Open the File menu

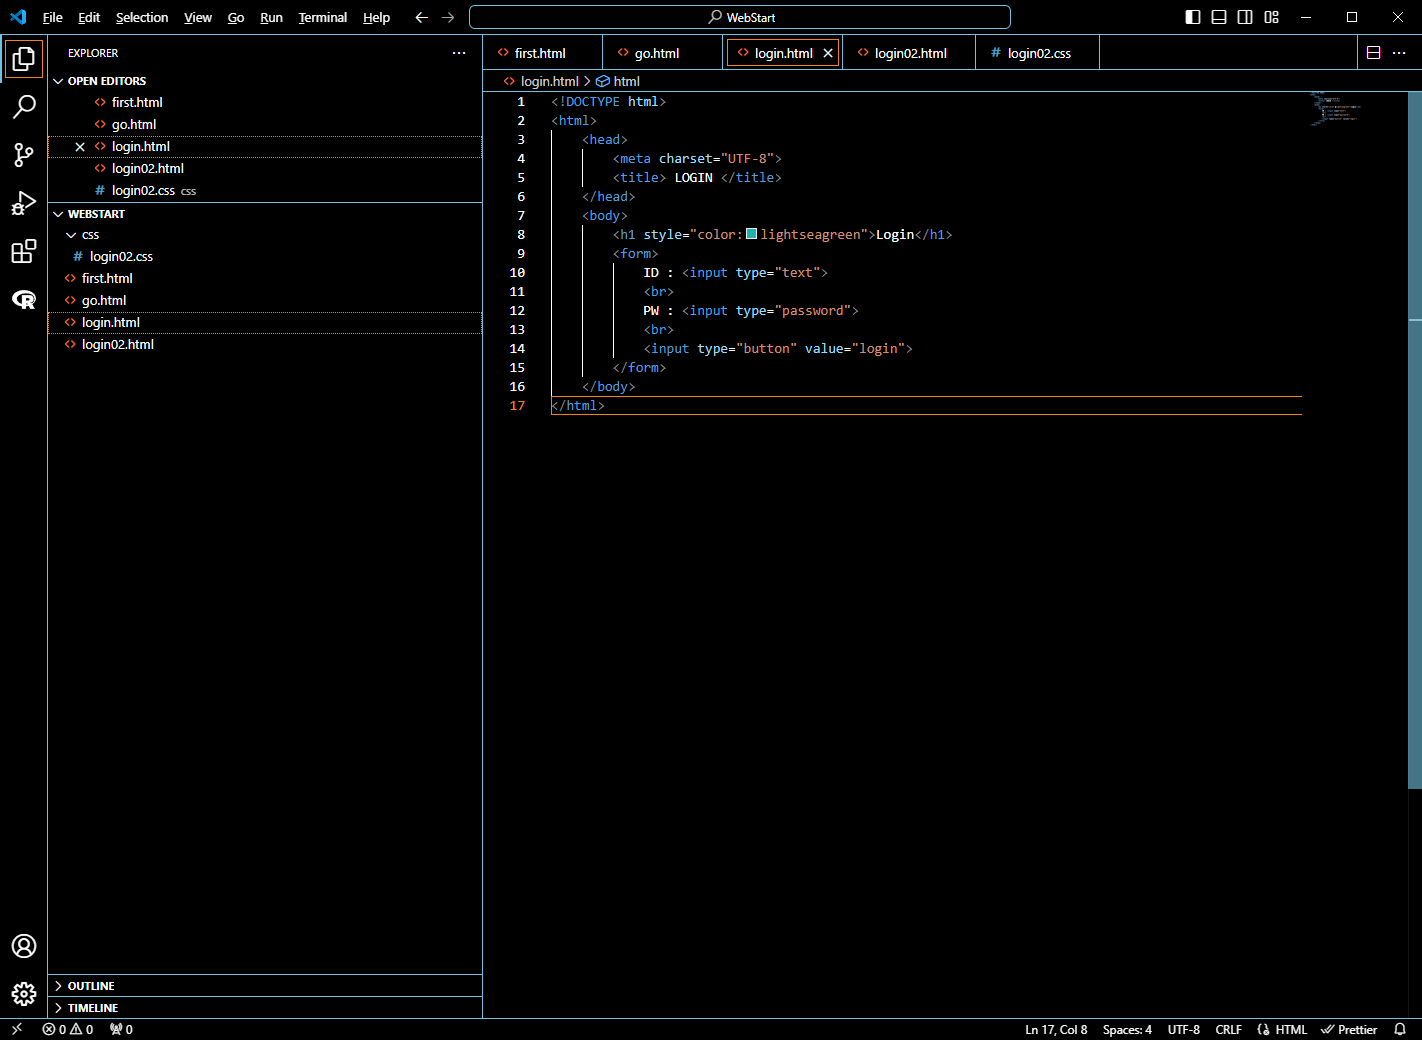point(53,17)
